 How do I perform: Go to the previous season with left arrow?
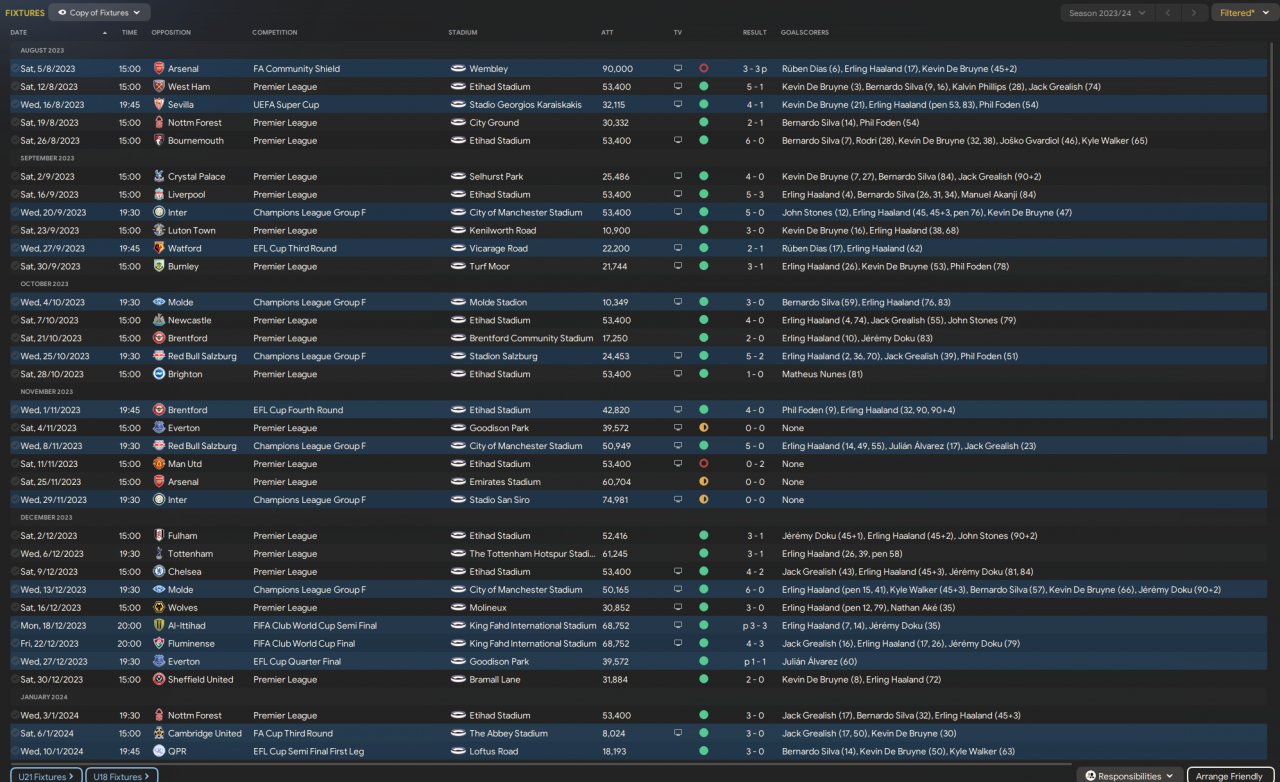[1169, 13]
